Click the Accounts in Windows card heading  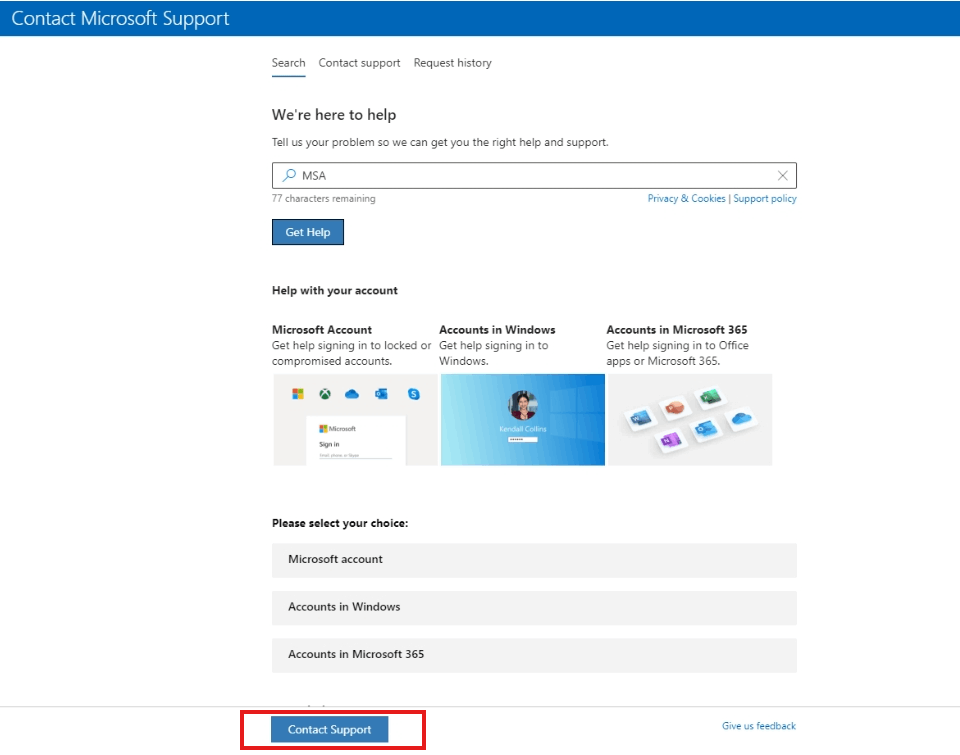point(497,329)
